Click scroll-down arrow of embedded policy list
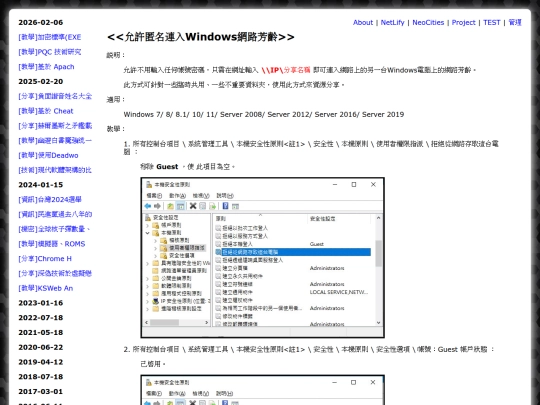Screen dimensions: 540x405 (x=378, y=323)
